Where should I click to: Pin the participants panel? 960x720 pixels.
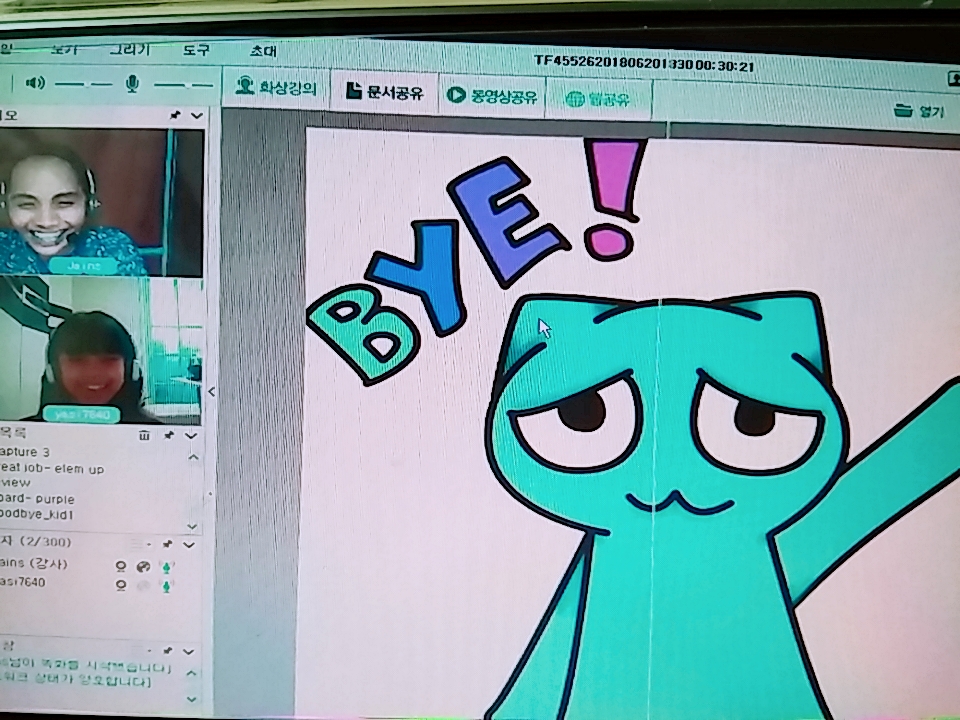point(168,544)
